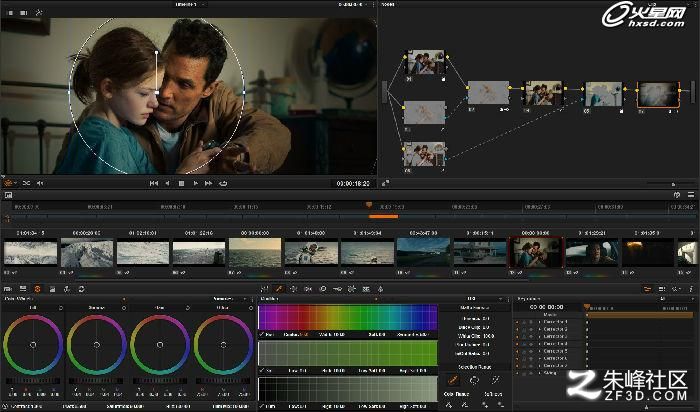Open the Power Window palette

(294, 289)
